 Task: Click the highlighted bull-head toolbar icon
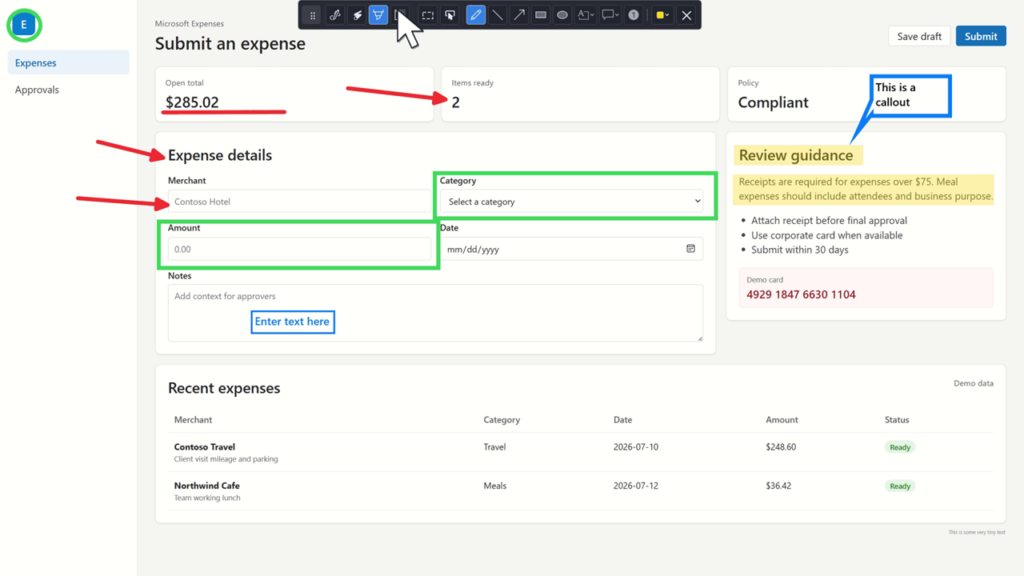click(378, 15)
